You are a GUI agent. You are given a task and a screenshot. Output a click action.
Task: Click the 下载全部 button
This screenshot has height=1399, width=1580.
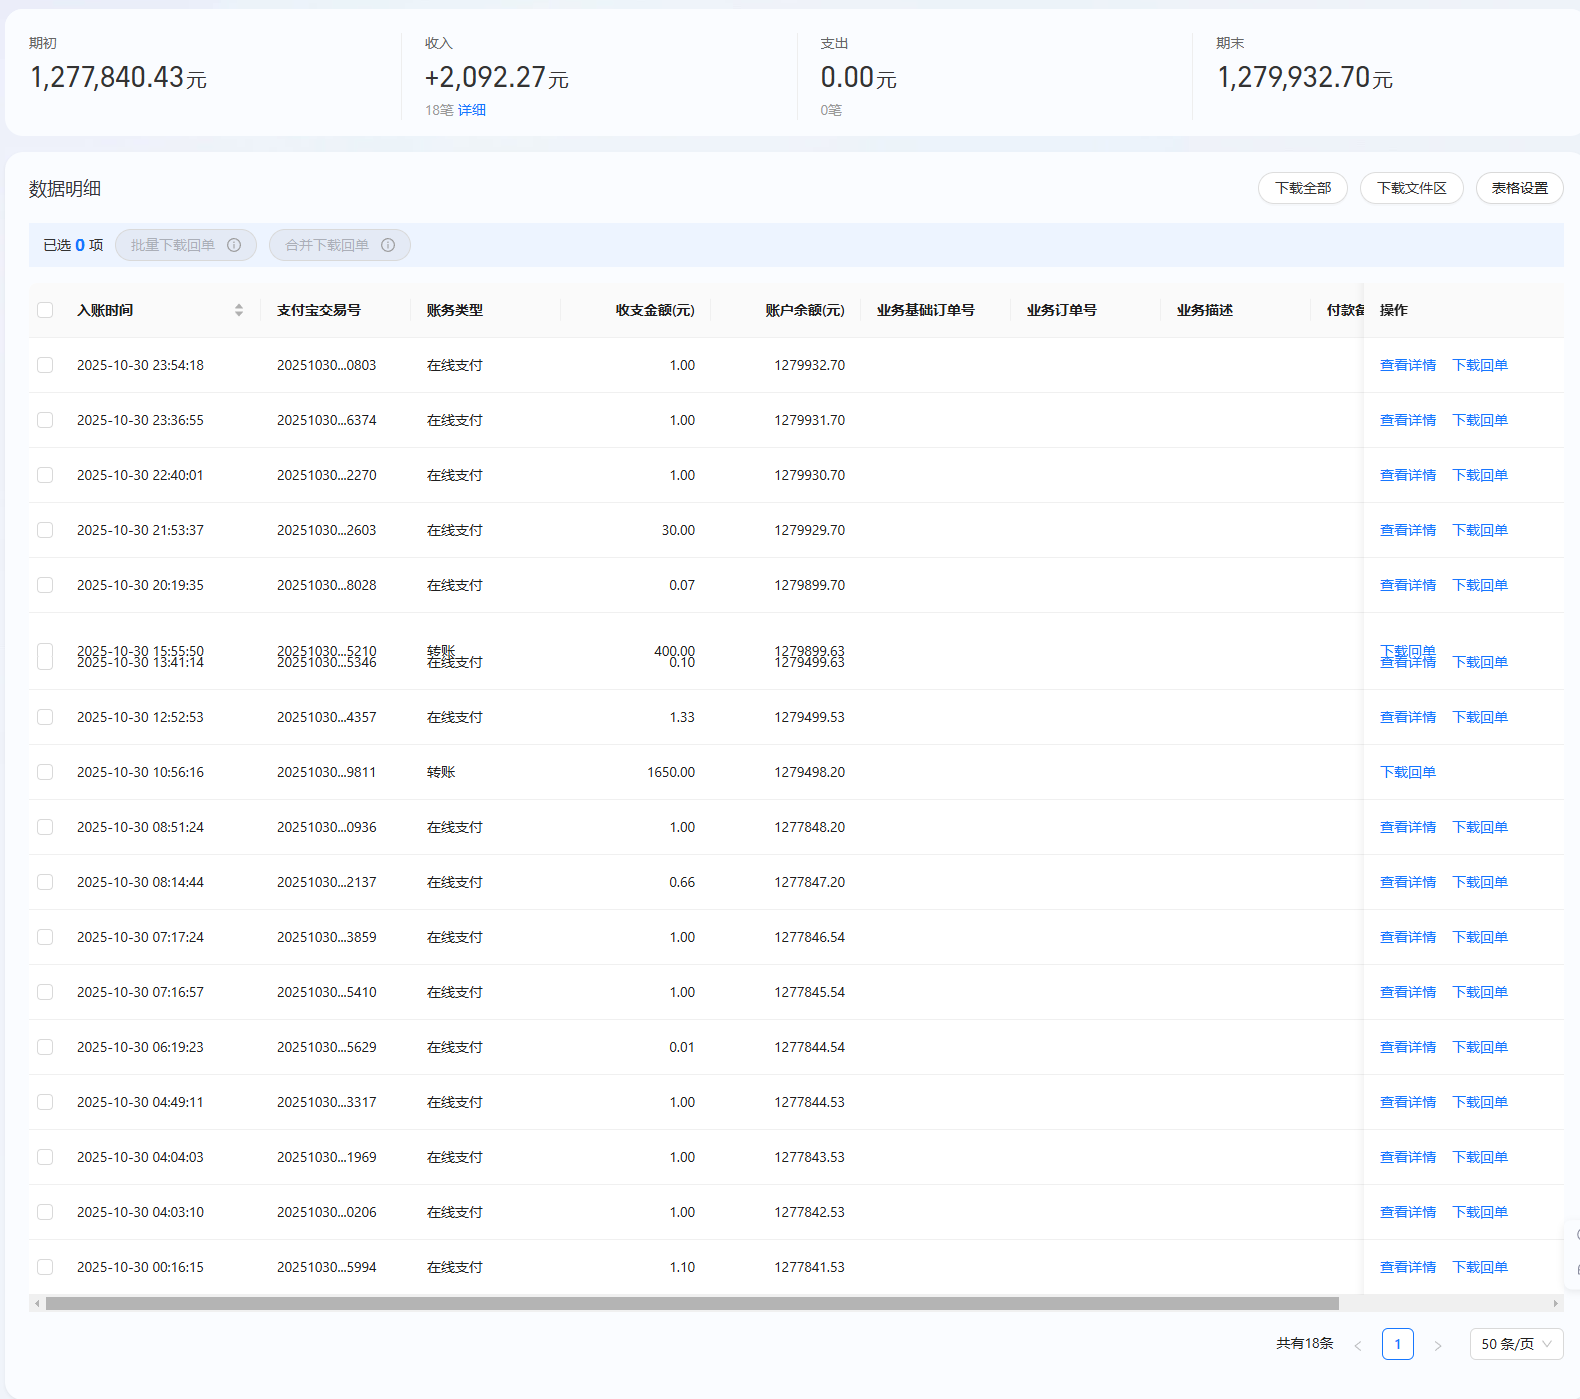pos(1302,188)
